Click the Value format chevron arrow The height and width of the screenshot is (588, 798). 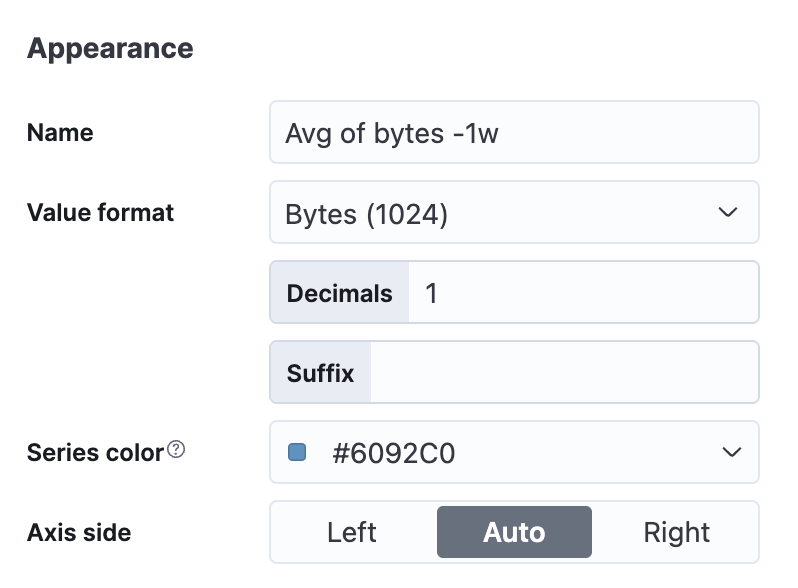point(728,212)
